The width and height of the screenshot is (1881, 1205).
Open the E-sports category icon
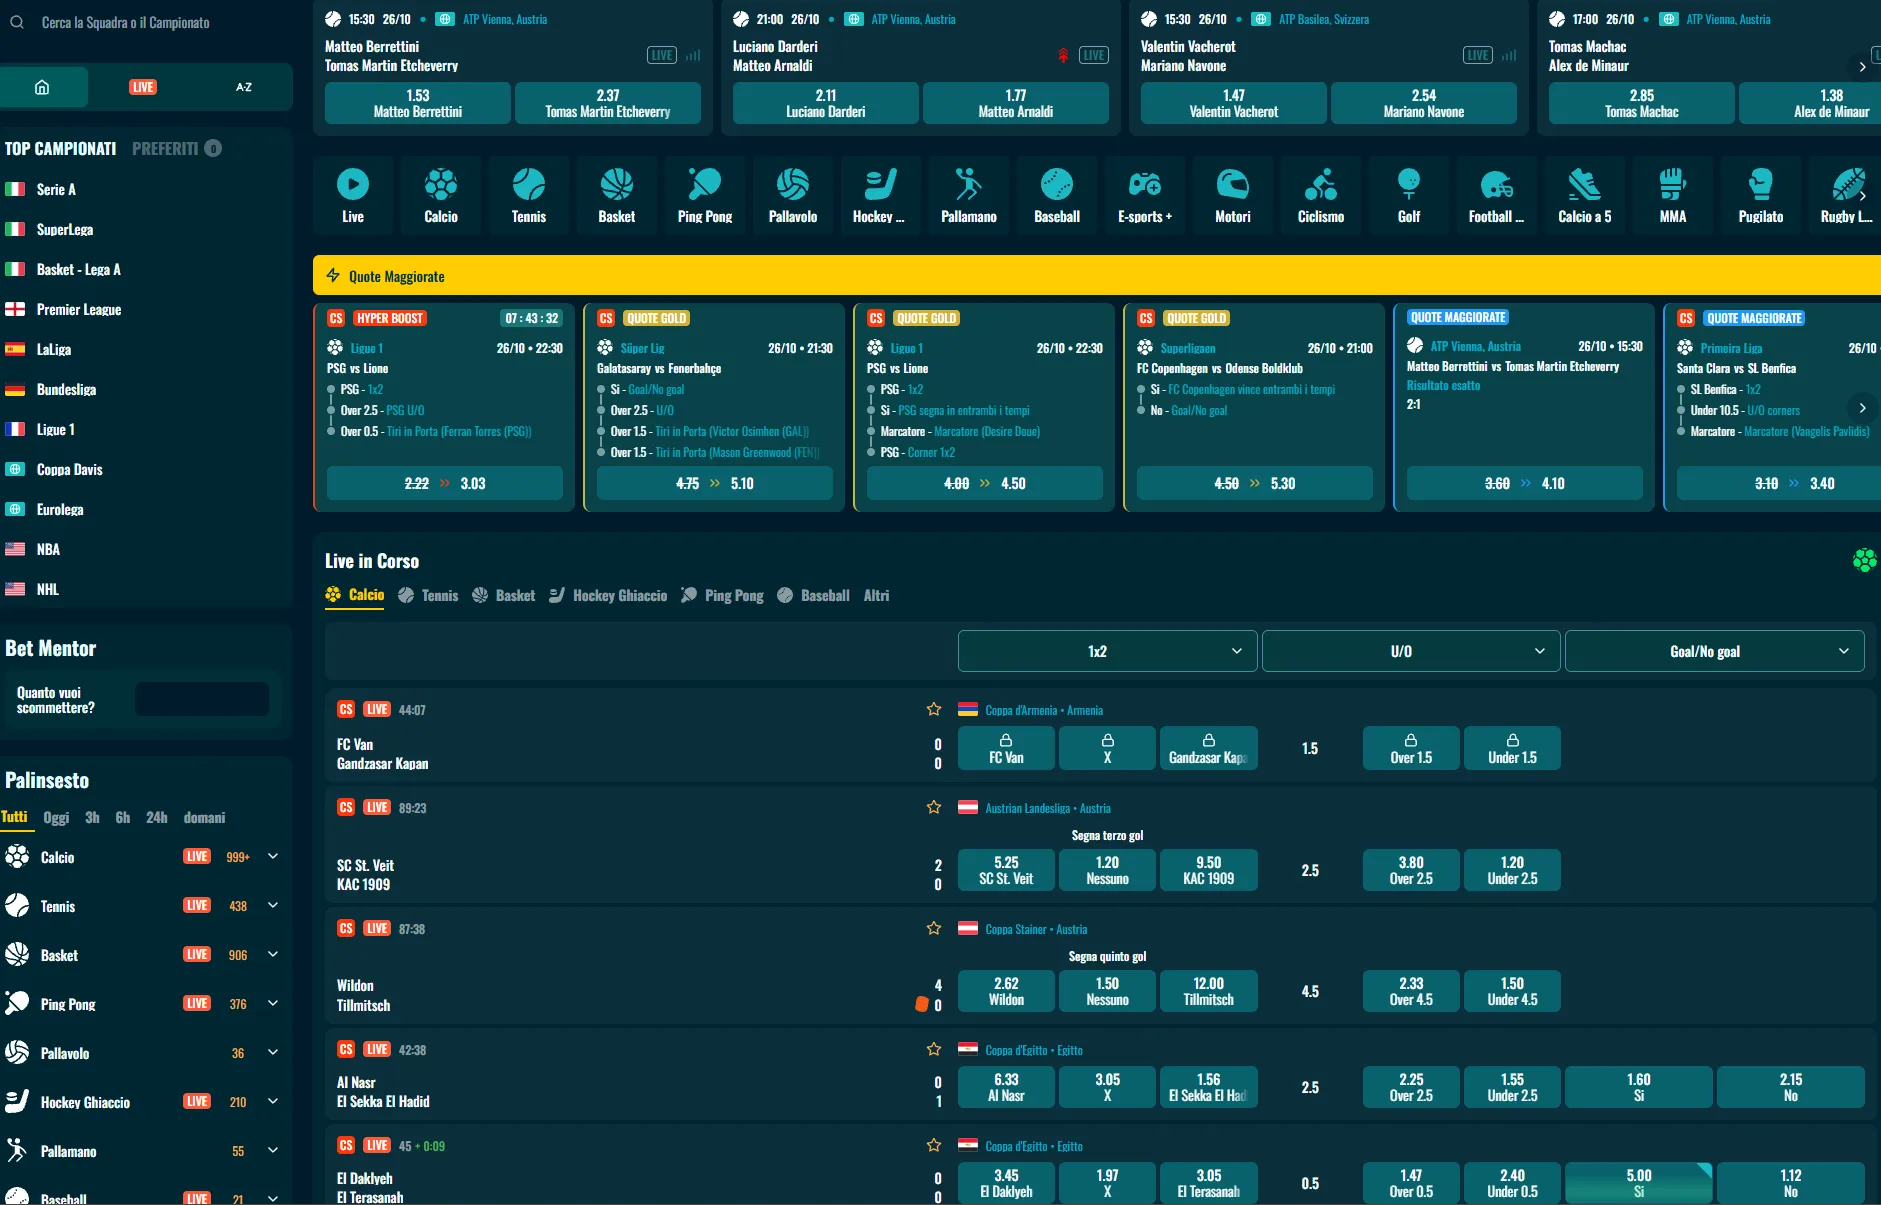1145,195
